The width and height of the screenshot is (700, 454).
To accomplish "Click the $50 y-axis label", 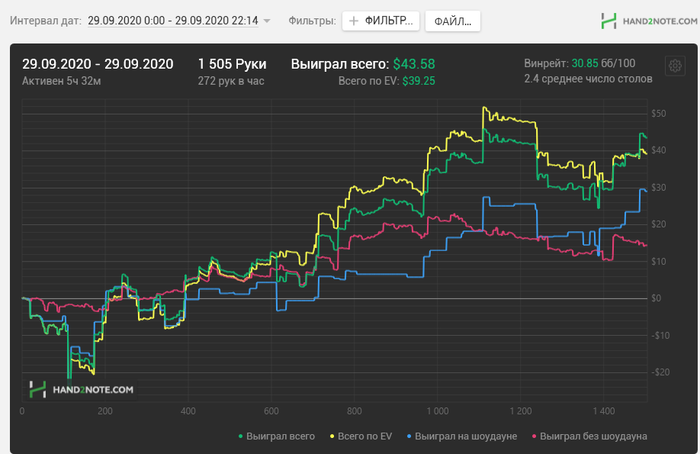I will 658,113.
